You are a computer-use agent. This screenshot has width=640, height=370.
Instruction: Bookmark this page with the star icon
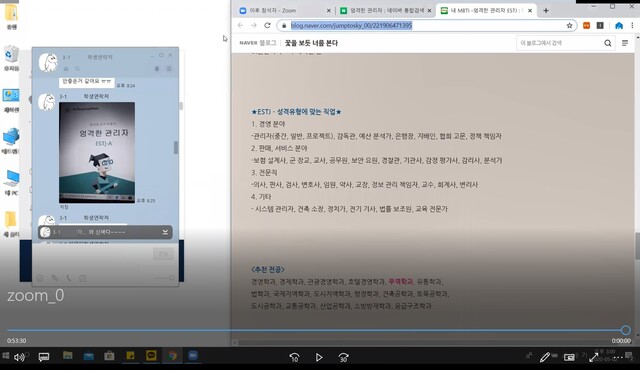tap(569, 25)
